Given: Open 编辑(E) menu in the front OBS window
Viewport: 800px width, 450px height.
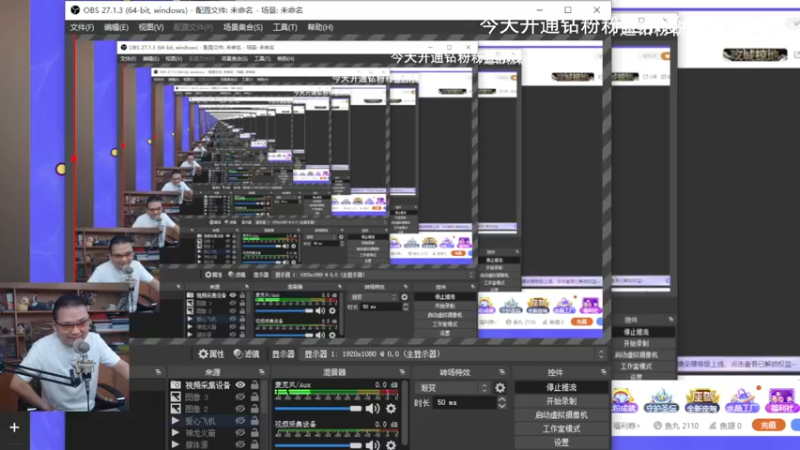Looking at the screenshot, I should click(x=116, y=27).
